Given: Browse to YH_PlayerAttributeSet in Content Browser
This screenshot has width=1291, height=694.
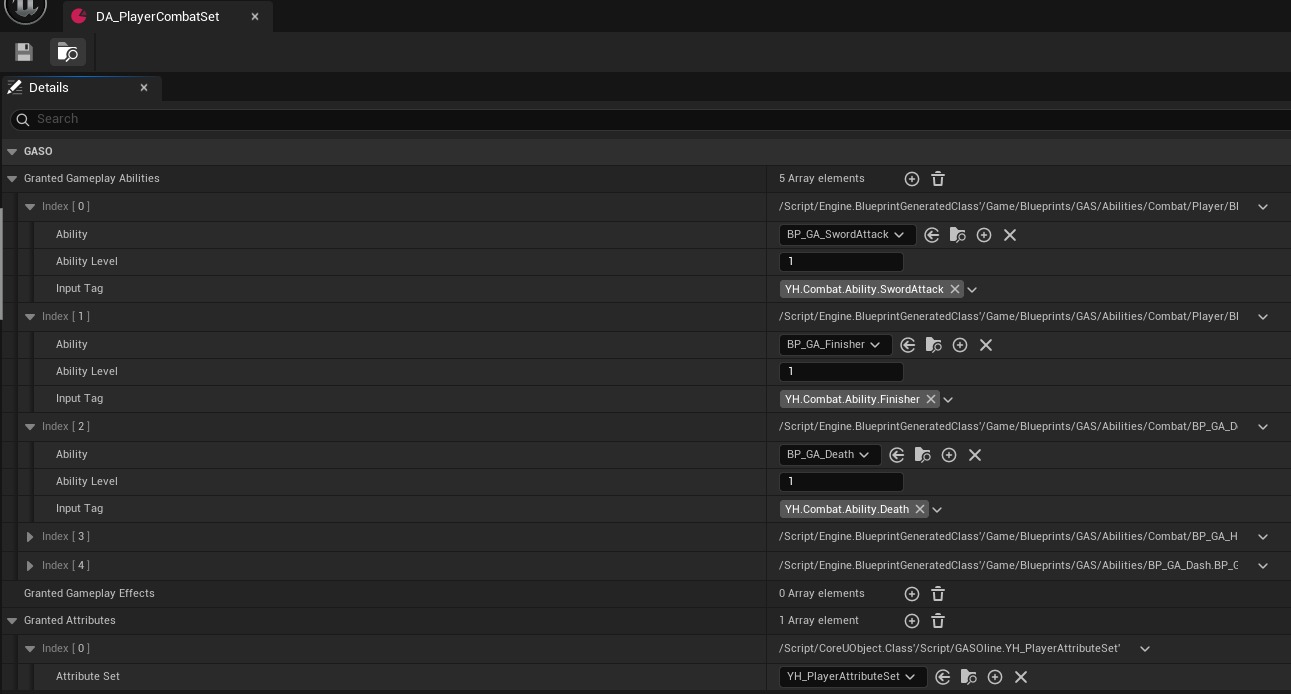Looking at the screenshot, I should (x=969, y=677).
